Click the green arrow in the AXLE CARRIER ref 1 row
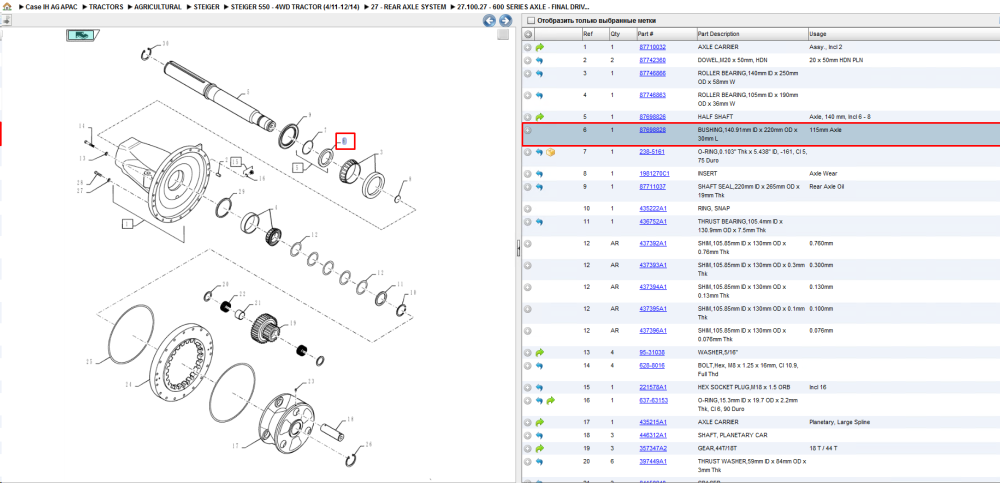The width and height of the screenshot is (1000, 483). 540,47
